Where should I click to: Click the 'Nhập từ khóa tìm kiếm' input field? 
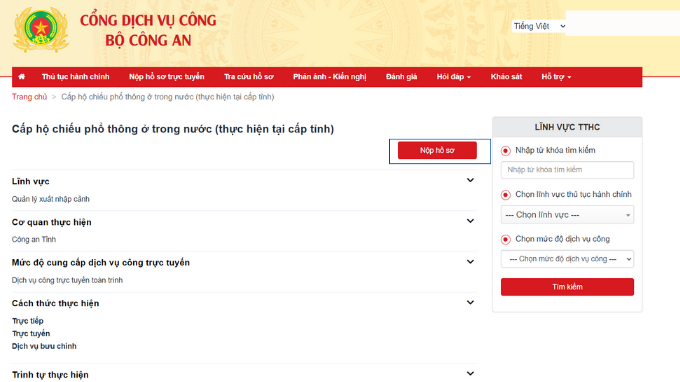coord(567,170)
